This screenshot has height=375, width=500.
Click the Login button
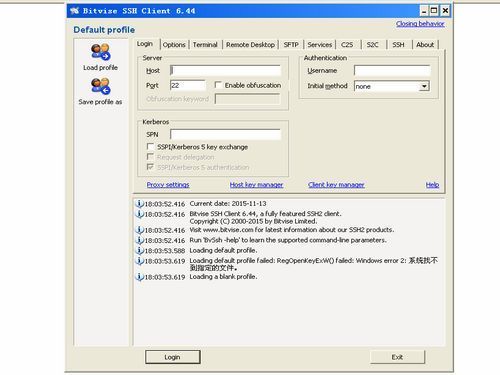pyautogui.click(x=173, y=357)
